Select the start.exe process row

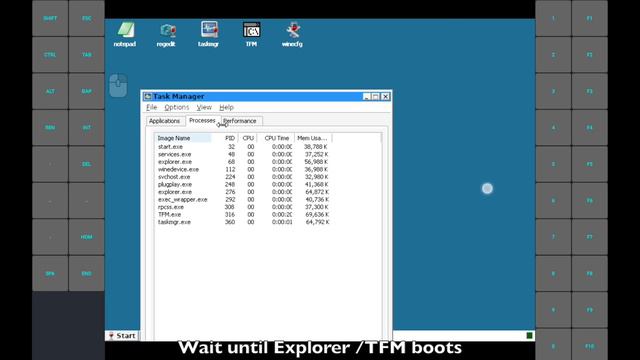(244, 147)
